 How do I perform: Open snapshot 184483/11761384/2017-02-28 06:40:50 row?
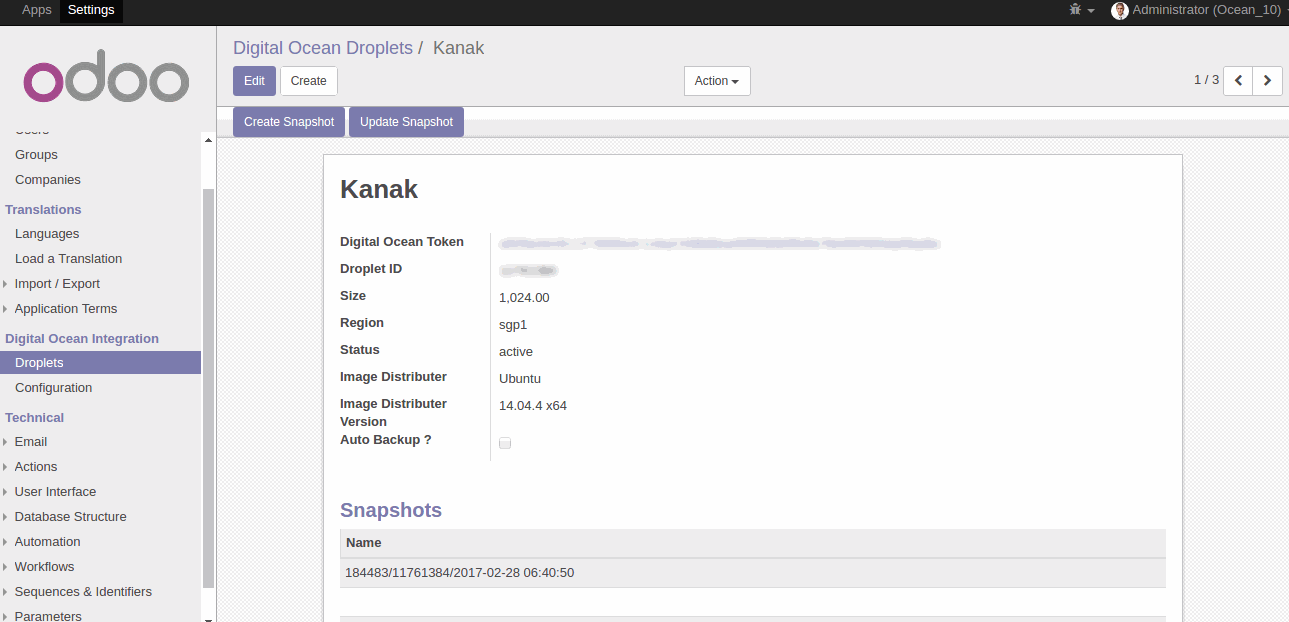pos(753,573)
